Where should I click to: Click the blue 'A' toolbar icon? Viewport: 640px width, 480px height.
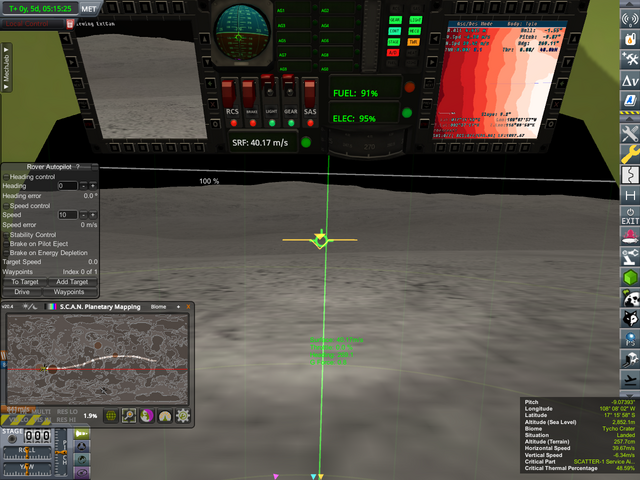630,100
